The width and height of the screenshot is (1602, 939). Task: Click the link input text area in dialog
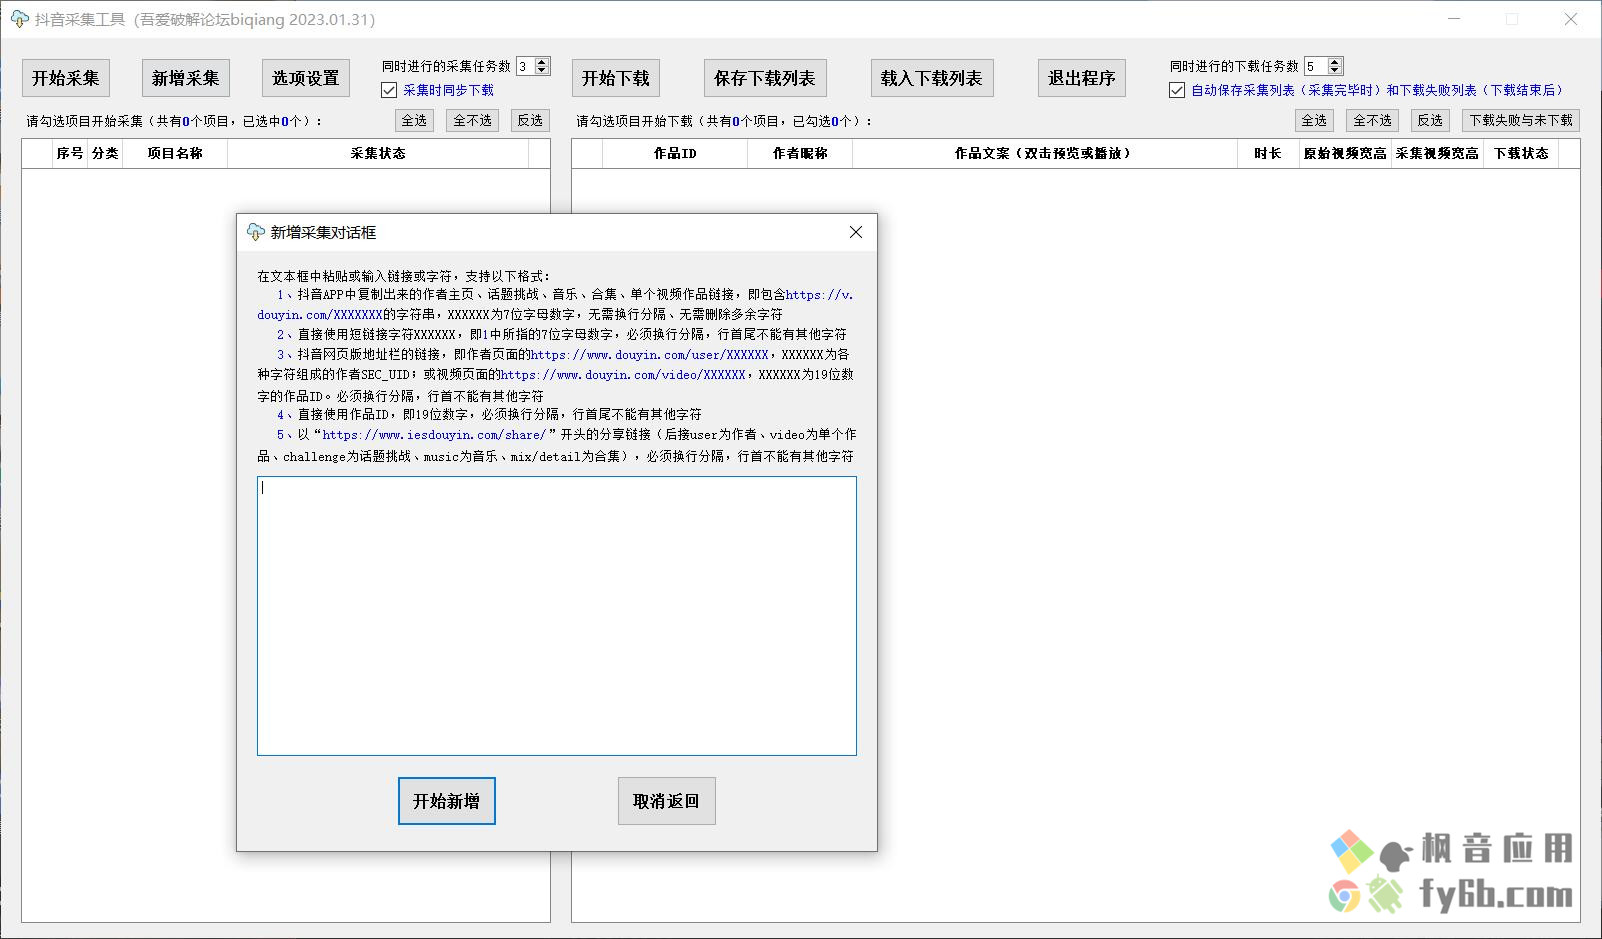point(557,616)
